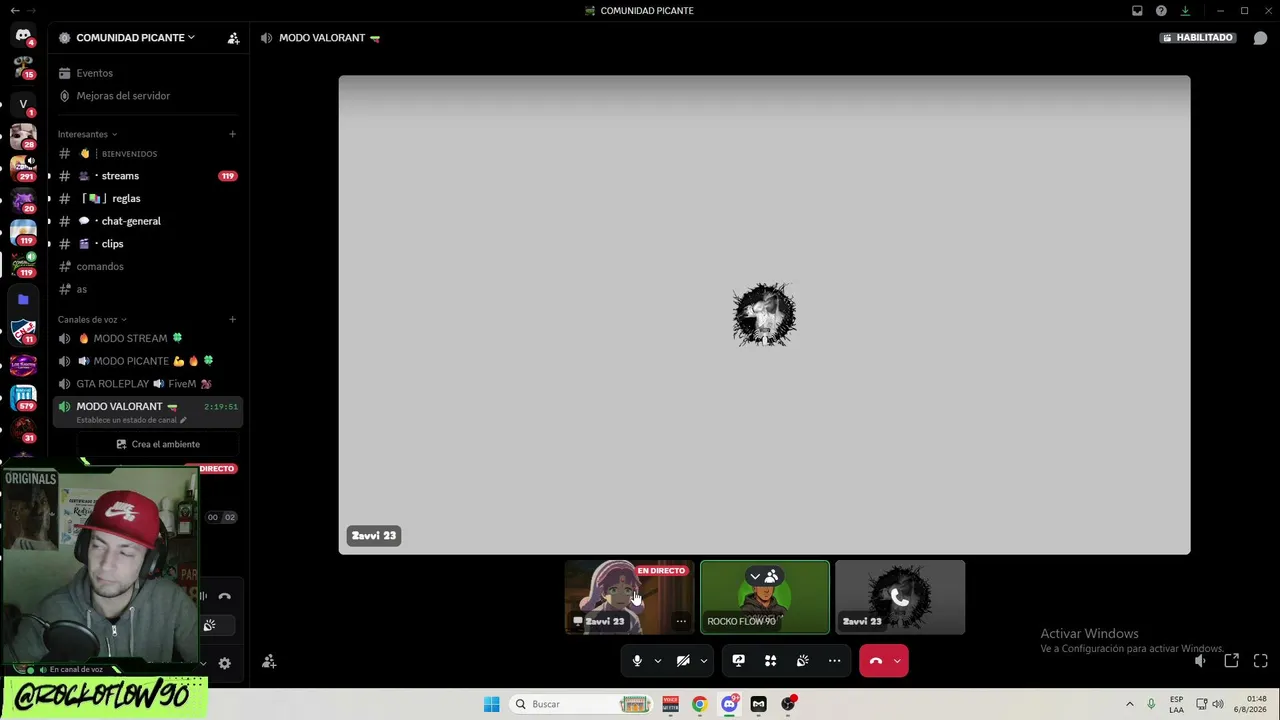Image resolution: width=1280 pixels, height=720 pixels.
Task: Open the server with 579 notifications
Action: coord(23,398)
